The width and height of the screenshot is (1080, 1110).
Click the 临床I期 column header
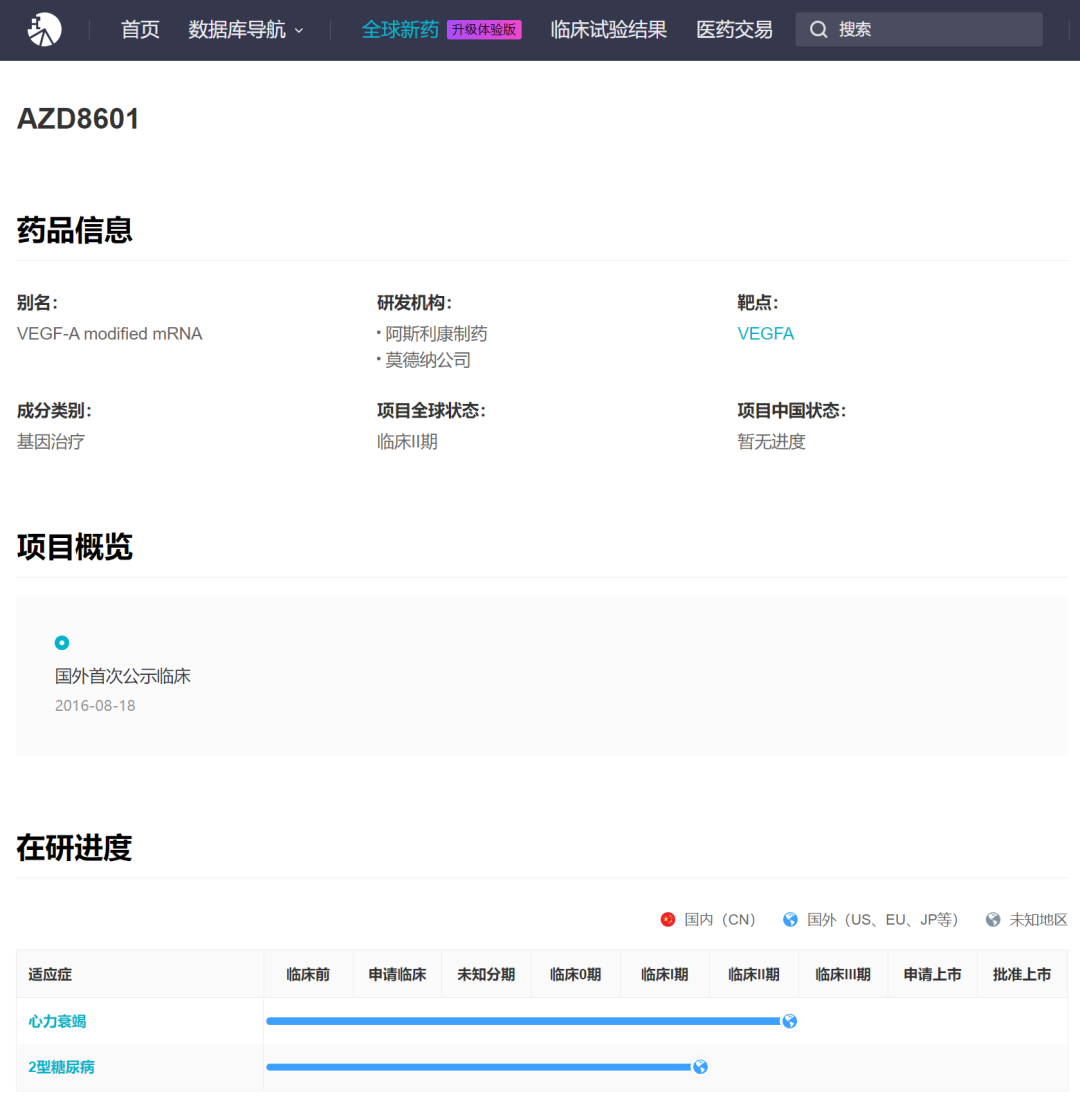pyautogui.click(x=665, y=974)
